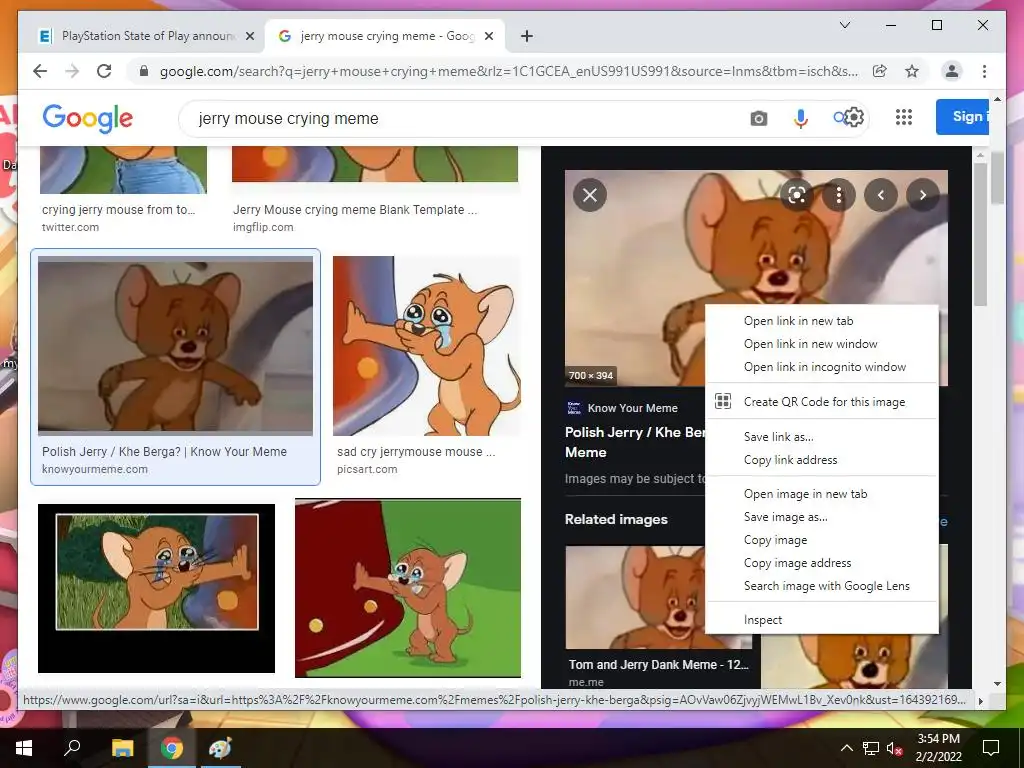Click Jerry Mouse crying meme Blank Template caption
The image size is (1024, 768).
point(355,210)
